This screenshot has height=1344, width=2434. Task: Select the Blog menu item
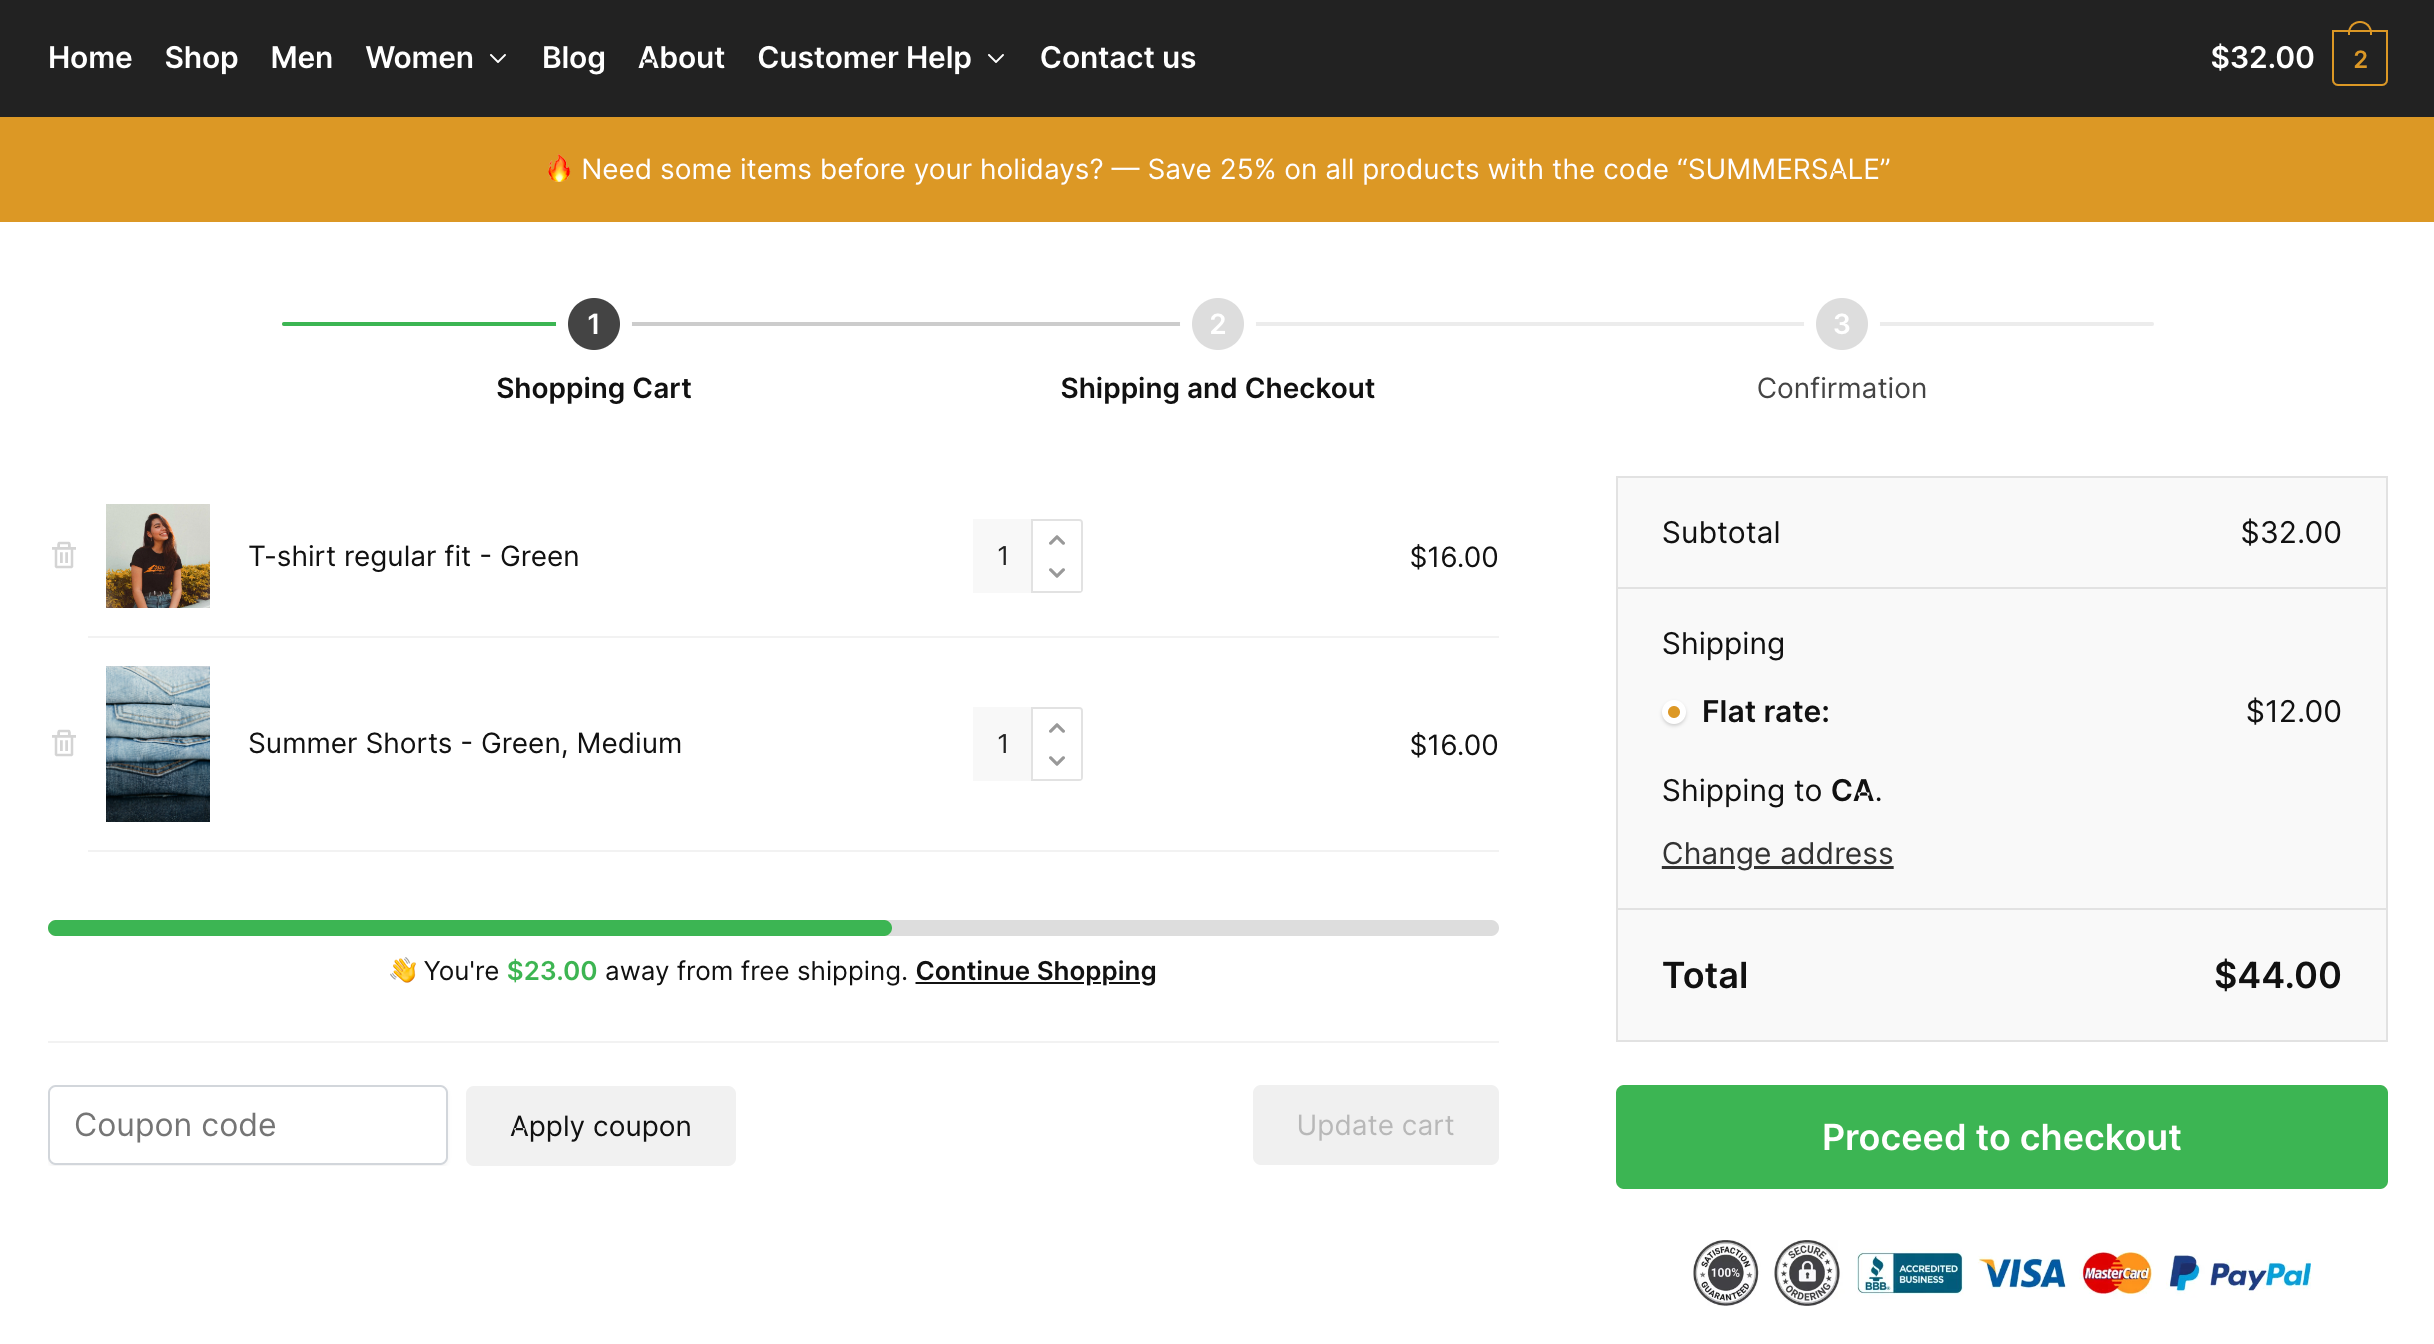(x=573, y=58)
